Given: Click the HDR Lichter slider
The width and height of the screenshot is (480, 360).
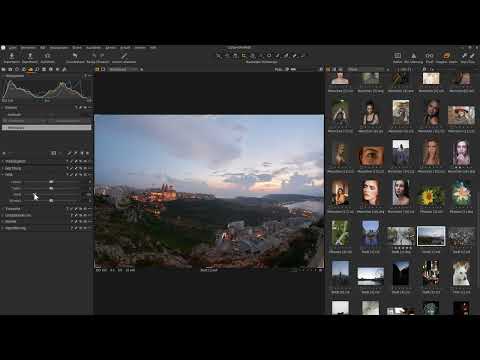Looking at the screenshot, I should [x=51, y=182].
